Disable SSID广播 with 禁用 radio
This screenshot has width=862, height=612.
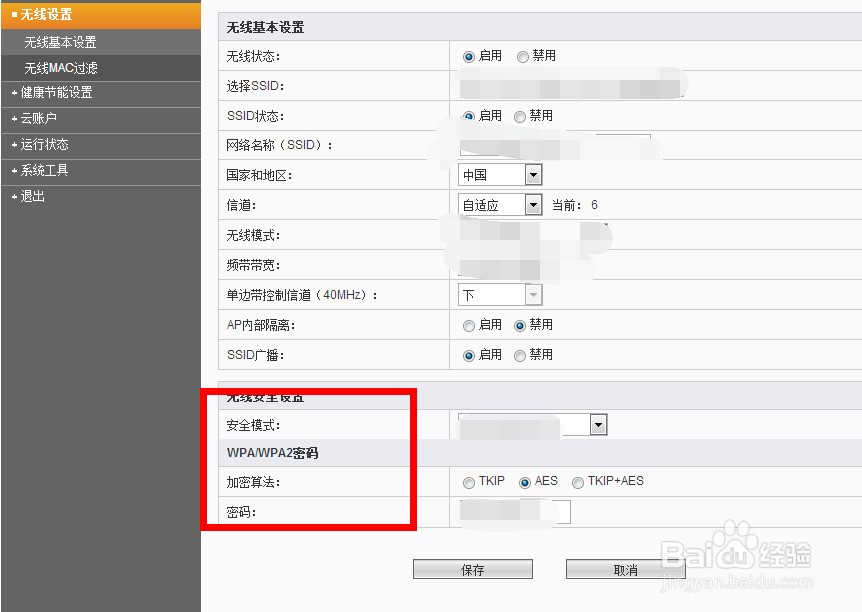click(520, 356)
